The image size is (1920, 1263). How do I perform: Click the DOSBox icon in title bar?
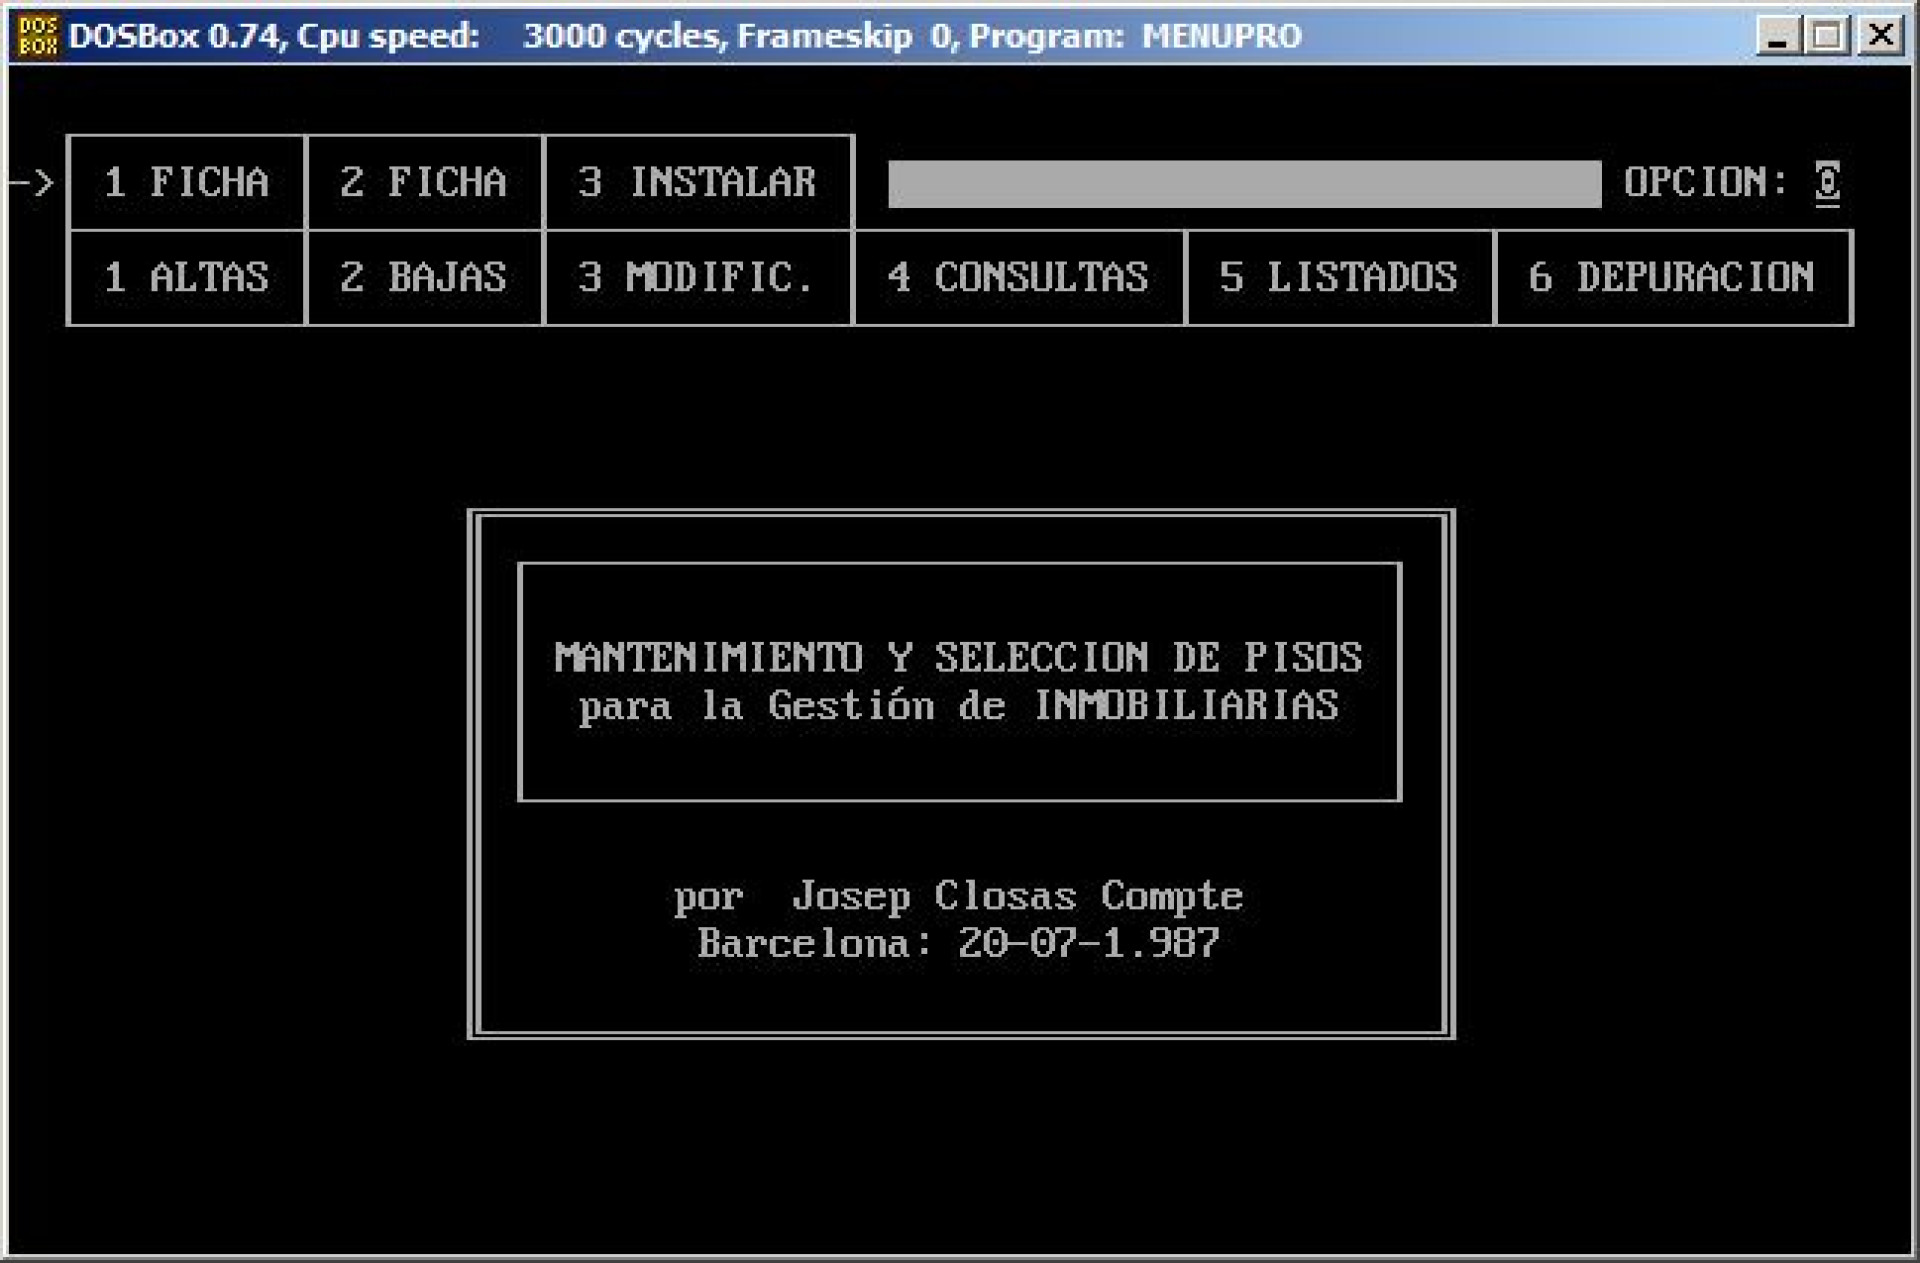pyautogui.click(x=38, y=36)
